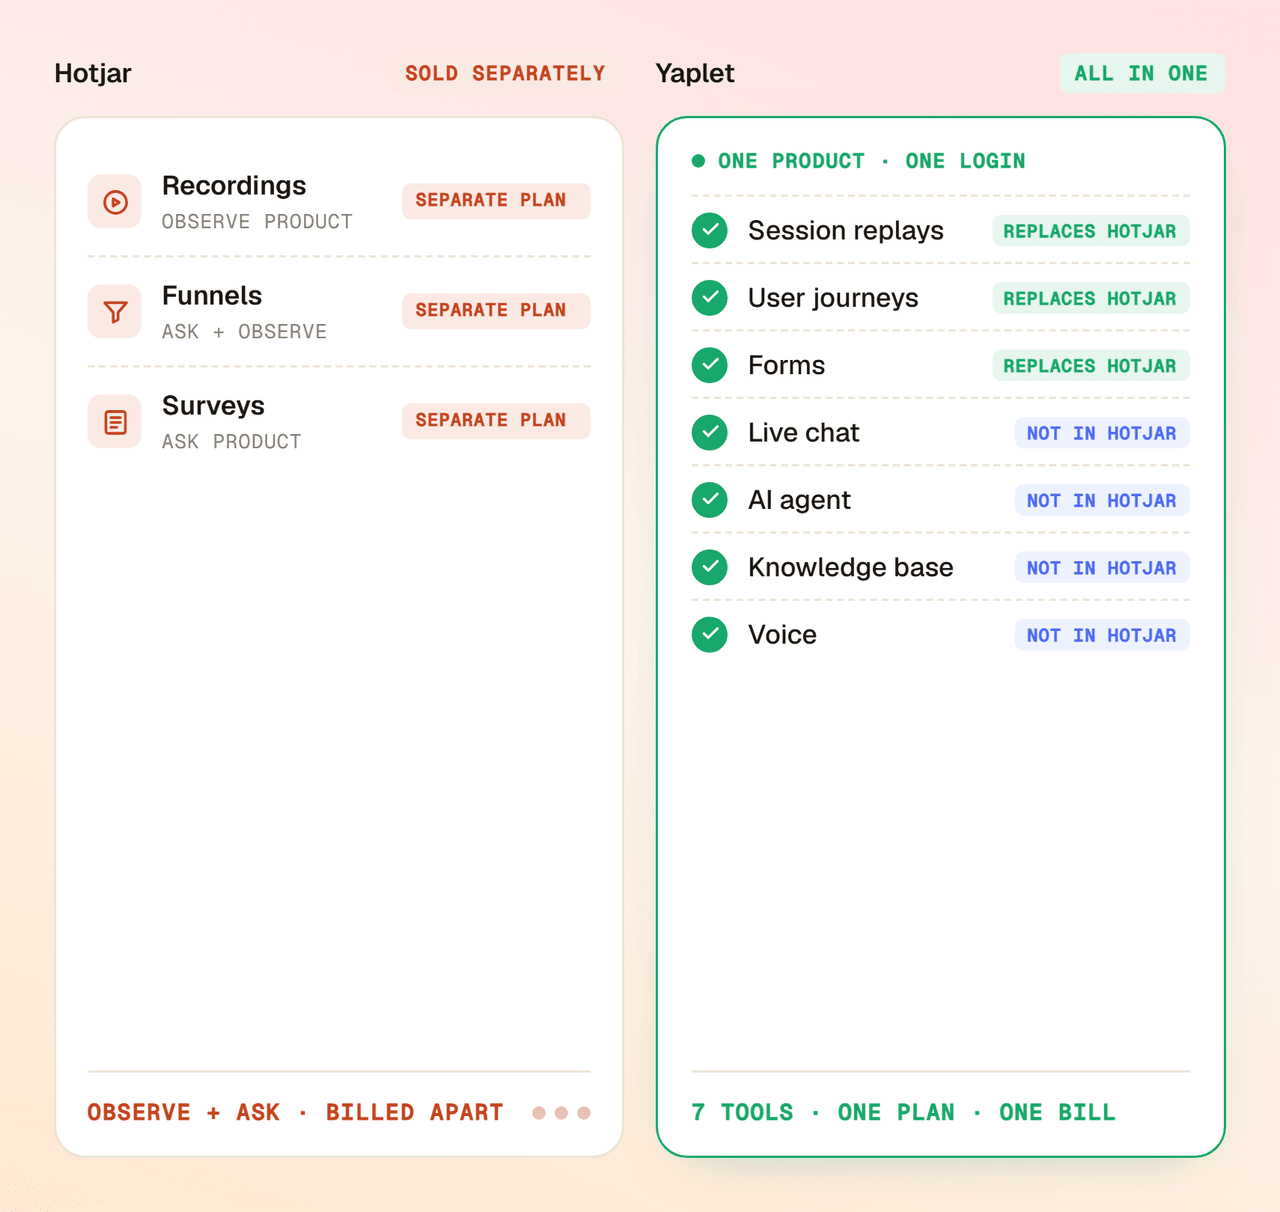Click the green check beside Live chat
Viewport: 1280px width, 1212px height.
coord(710,433)
